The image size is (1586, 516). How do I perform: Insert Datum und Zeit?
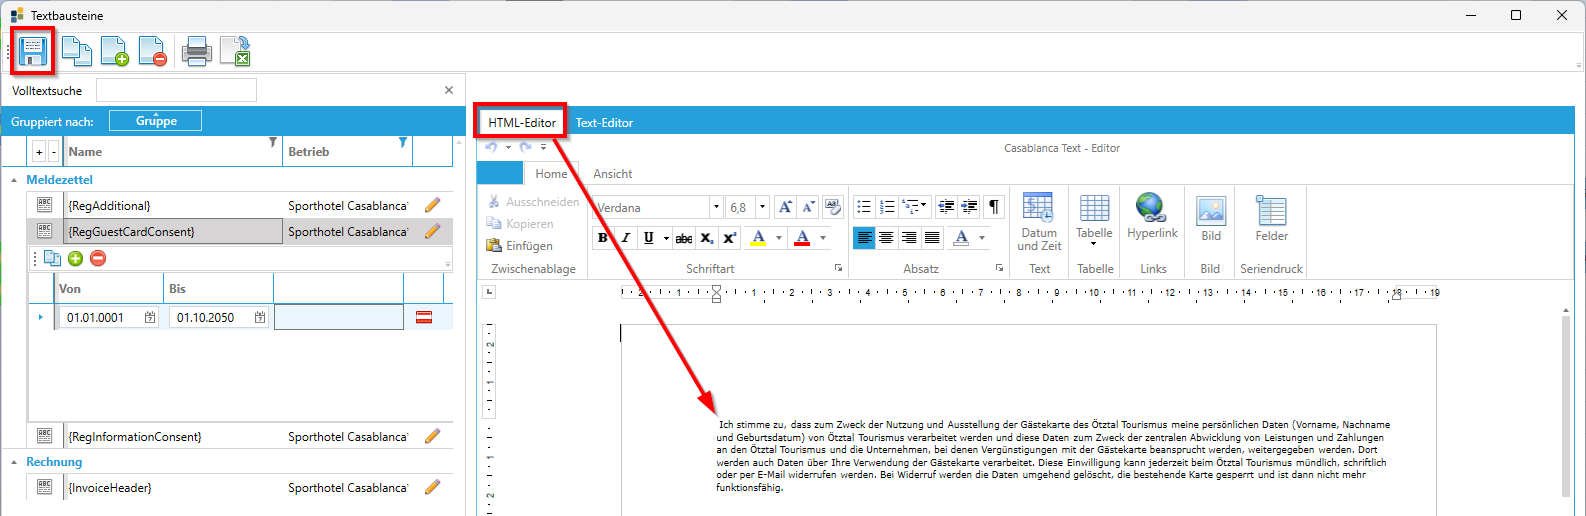coord(1039,222)
